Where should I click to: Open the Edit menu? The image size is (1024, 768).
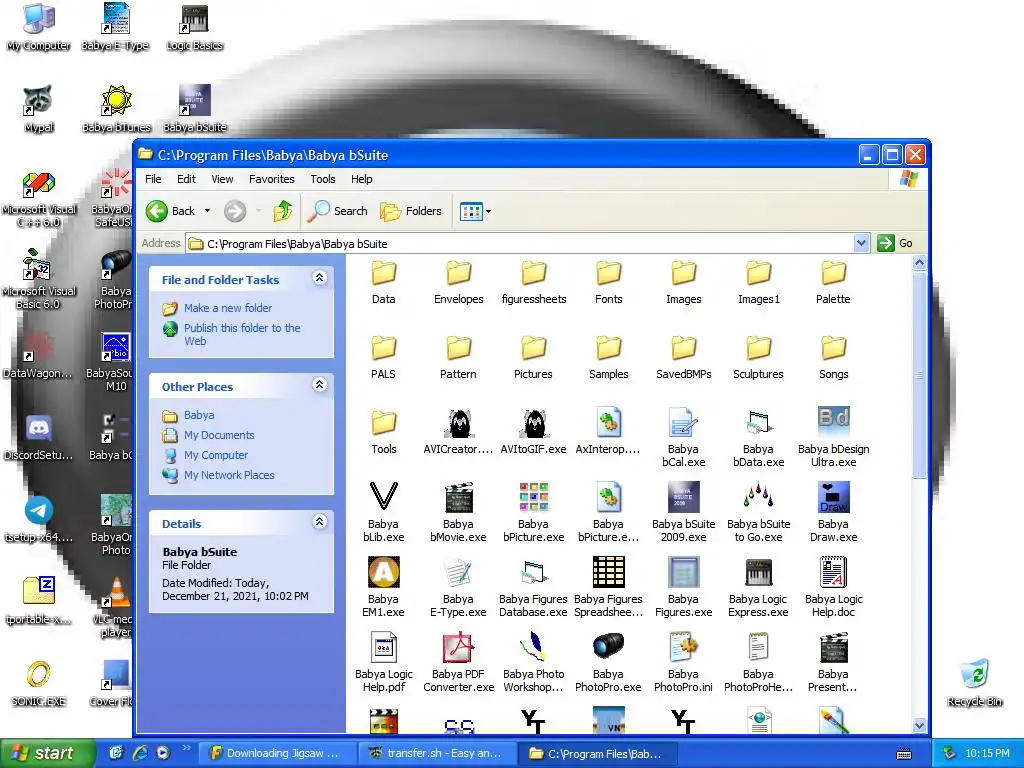click(x=186, y=179)
